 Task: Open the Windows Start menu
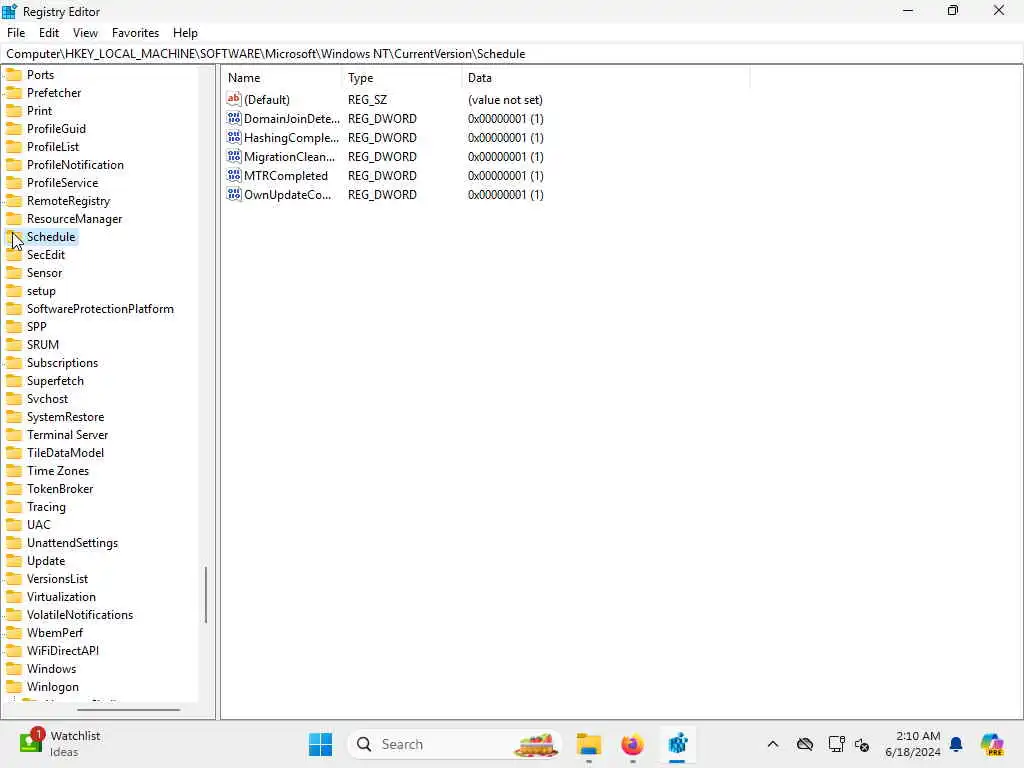(320, 744)
